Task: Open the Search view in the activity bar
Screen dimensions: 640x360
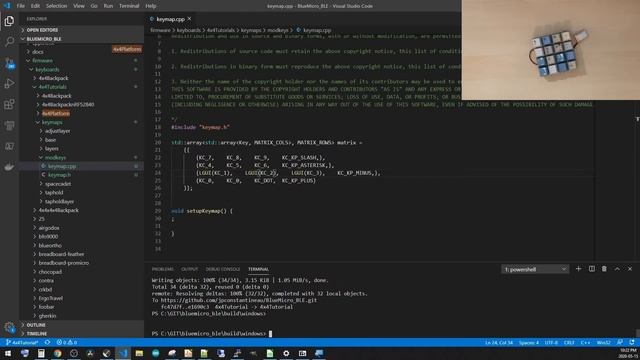Action: click(9, 42)
